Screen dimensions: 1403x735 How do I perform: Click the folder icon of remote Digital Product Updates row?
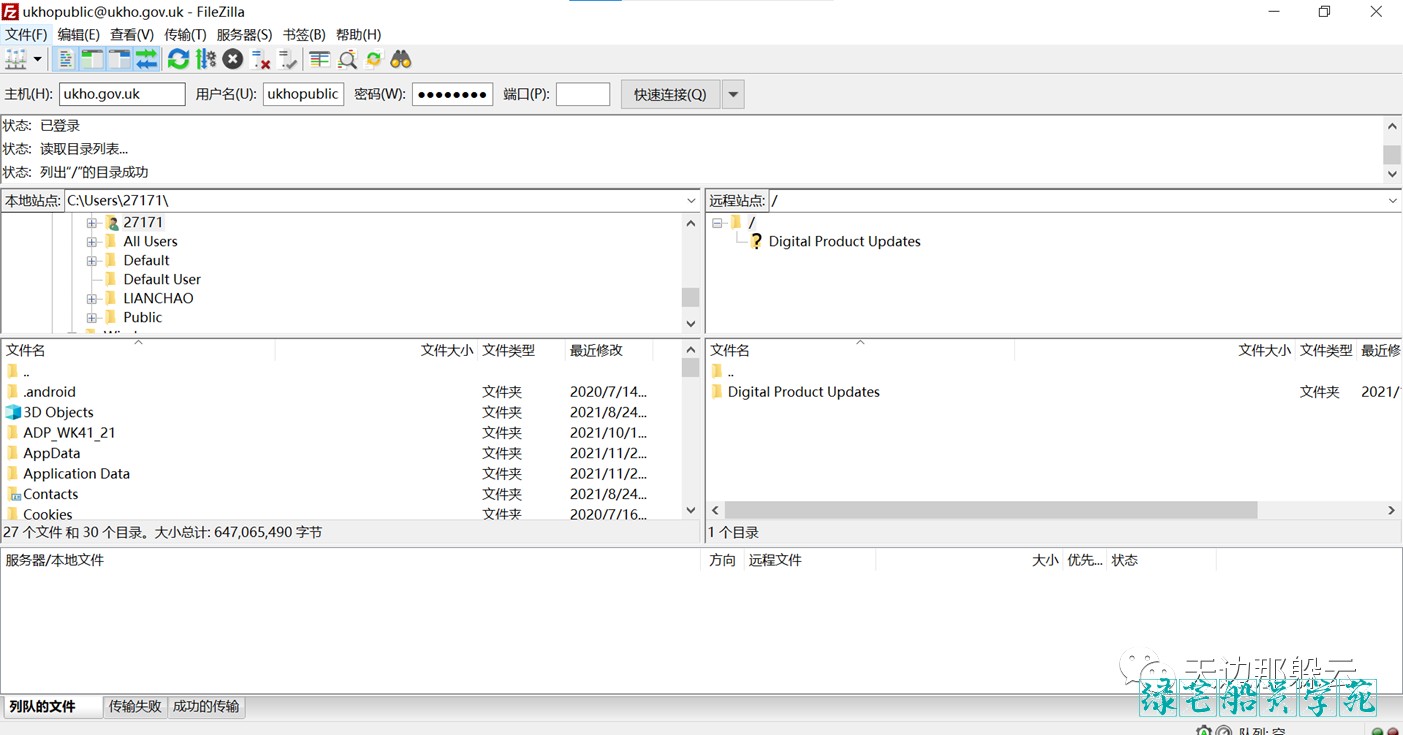pyautogui.click(x=717, y=392)
